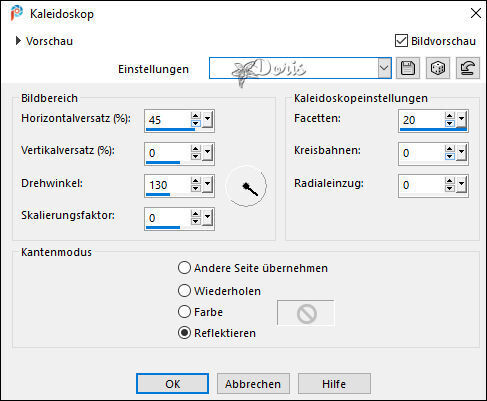
Task: Save the preset with the floppy disk icon
Action: pyautogui.click(x=408, y=68)
